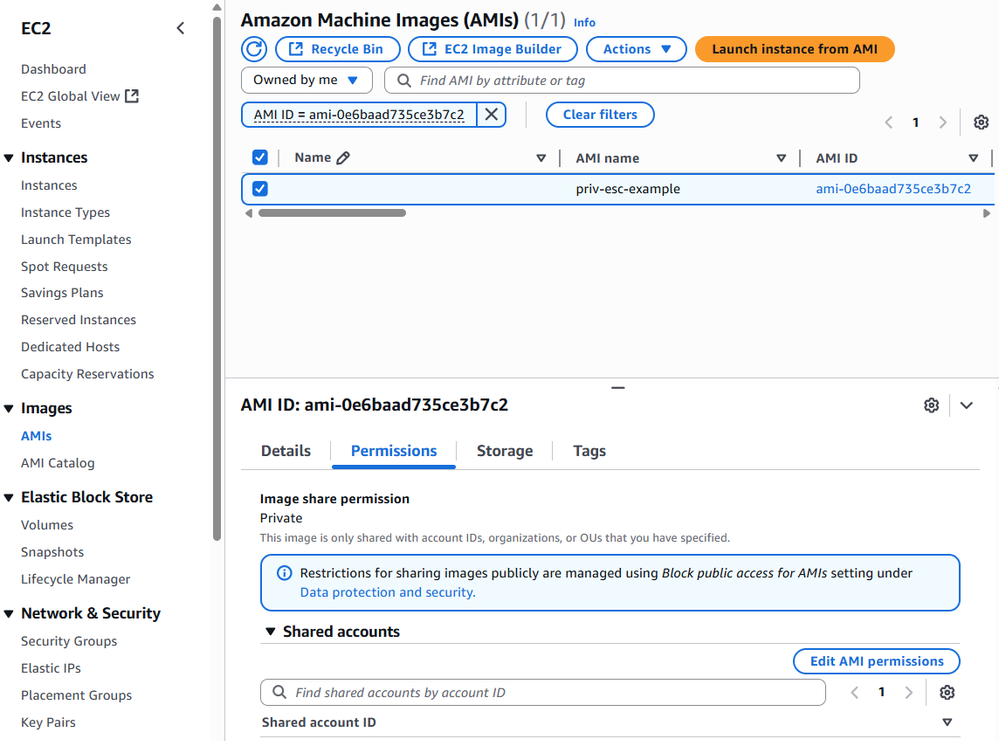Open the Tags tab
Image resolution: width=999 pixels, height=741 pixels.
(589, 451)
